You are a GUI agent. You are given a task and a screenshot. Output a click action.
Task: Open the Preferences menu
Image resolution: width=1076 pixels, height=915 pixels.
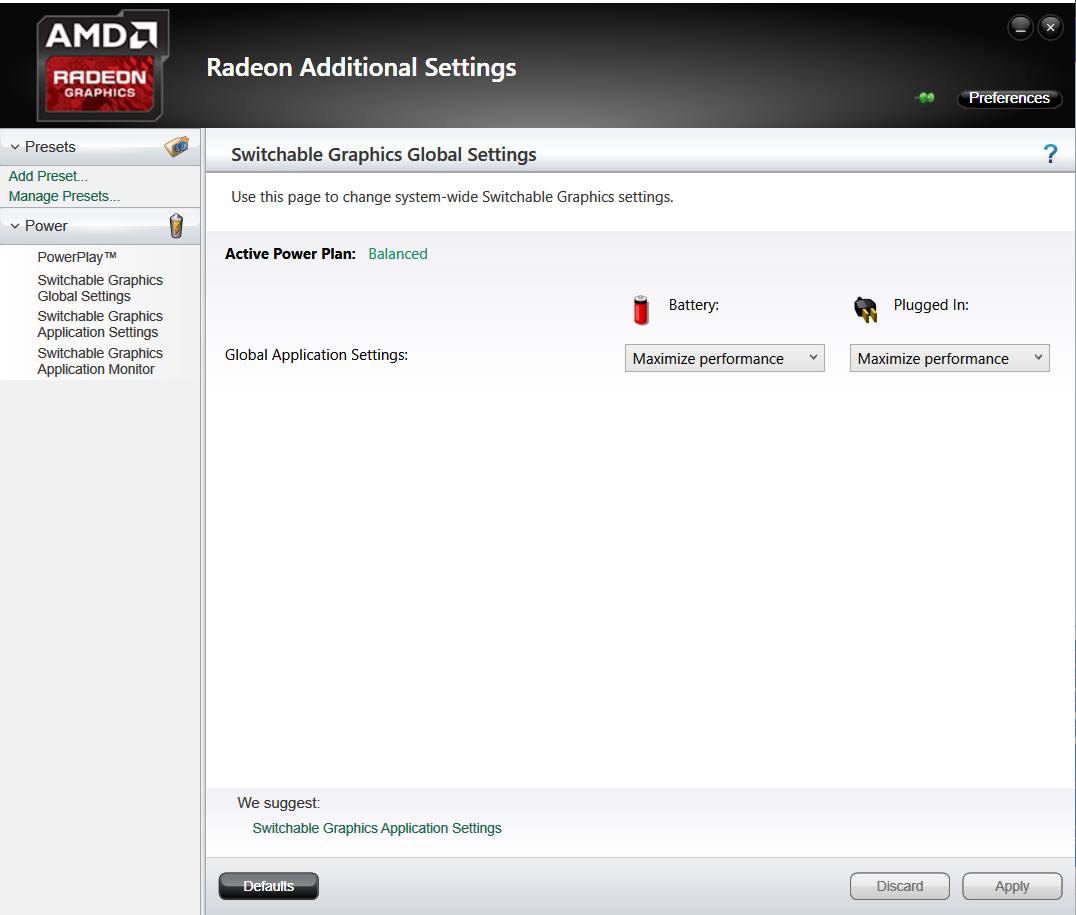[1009, 98]
